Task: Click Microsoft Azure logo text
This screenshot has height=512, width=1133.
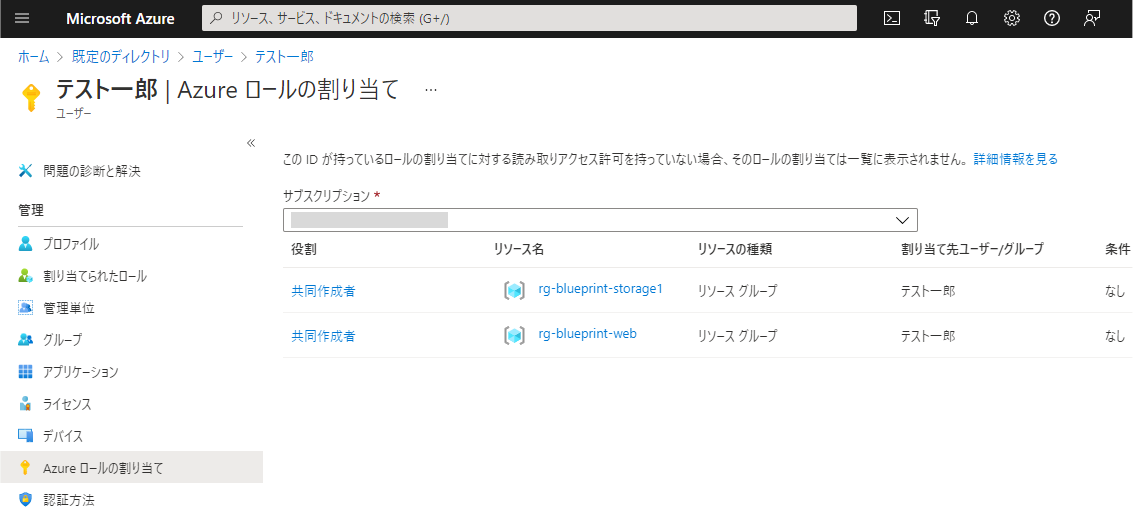Action: click(120, 19)
